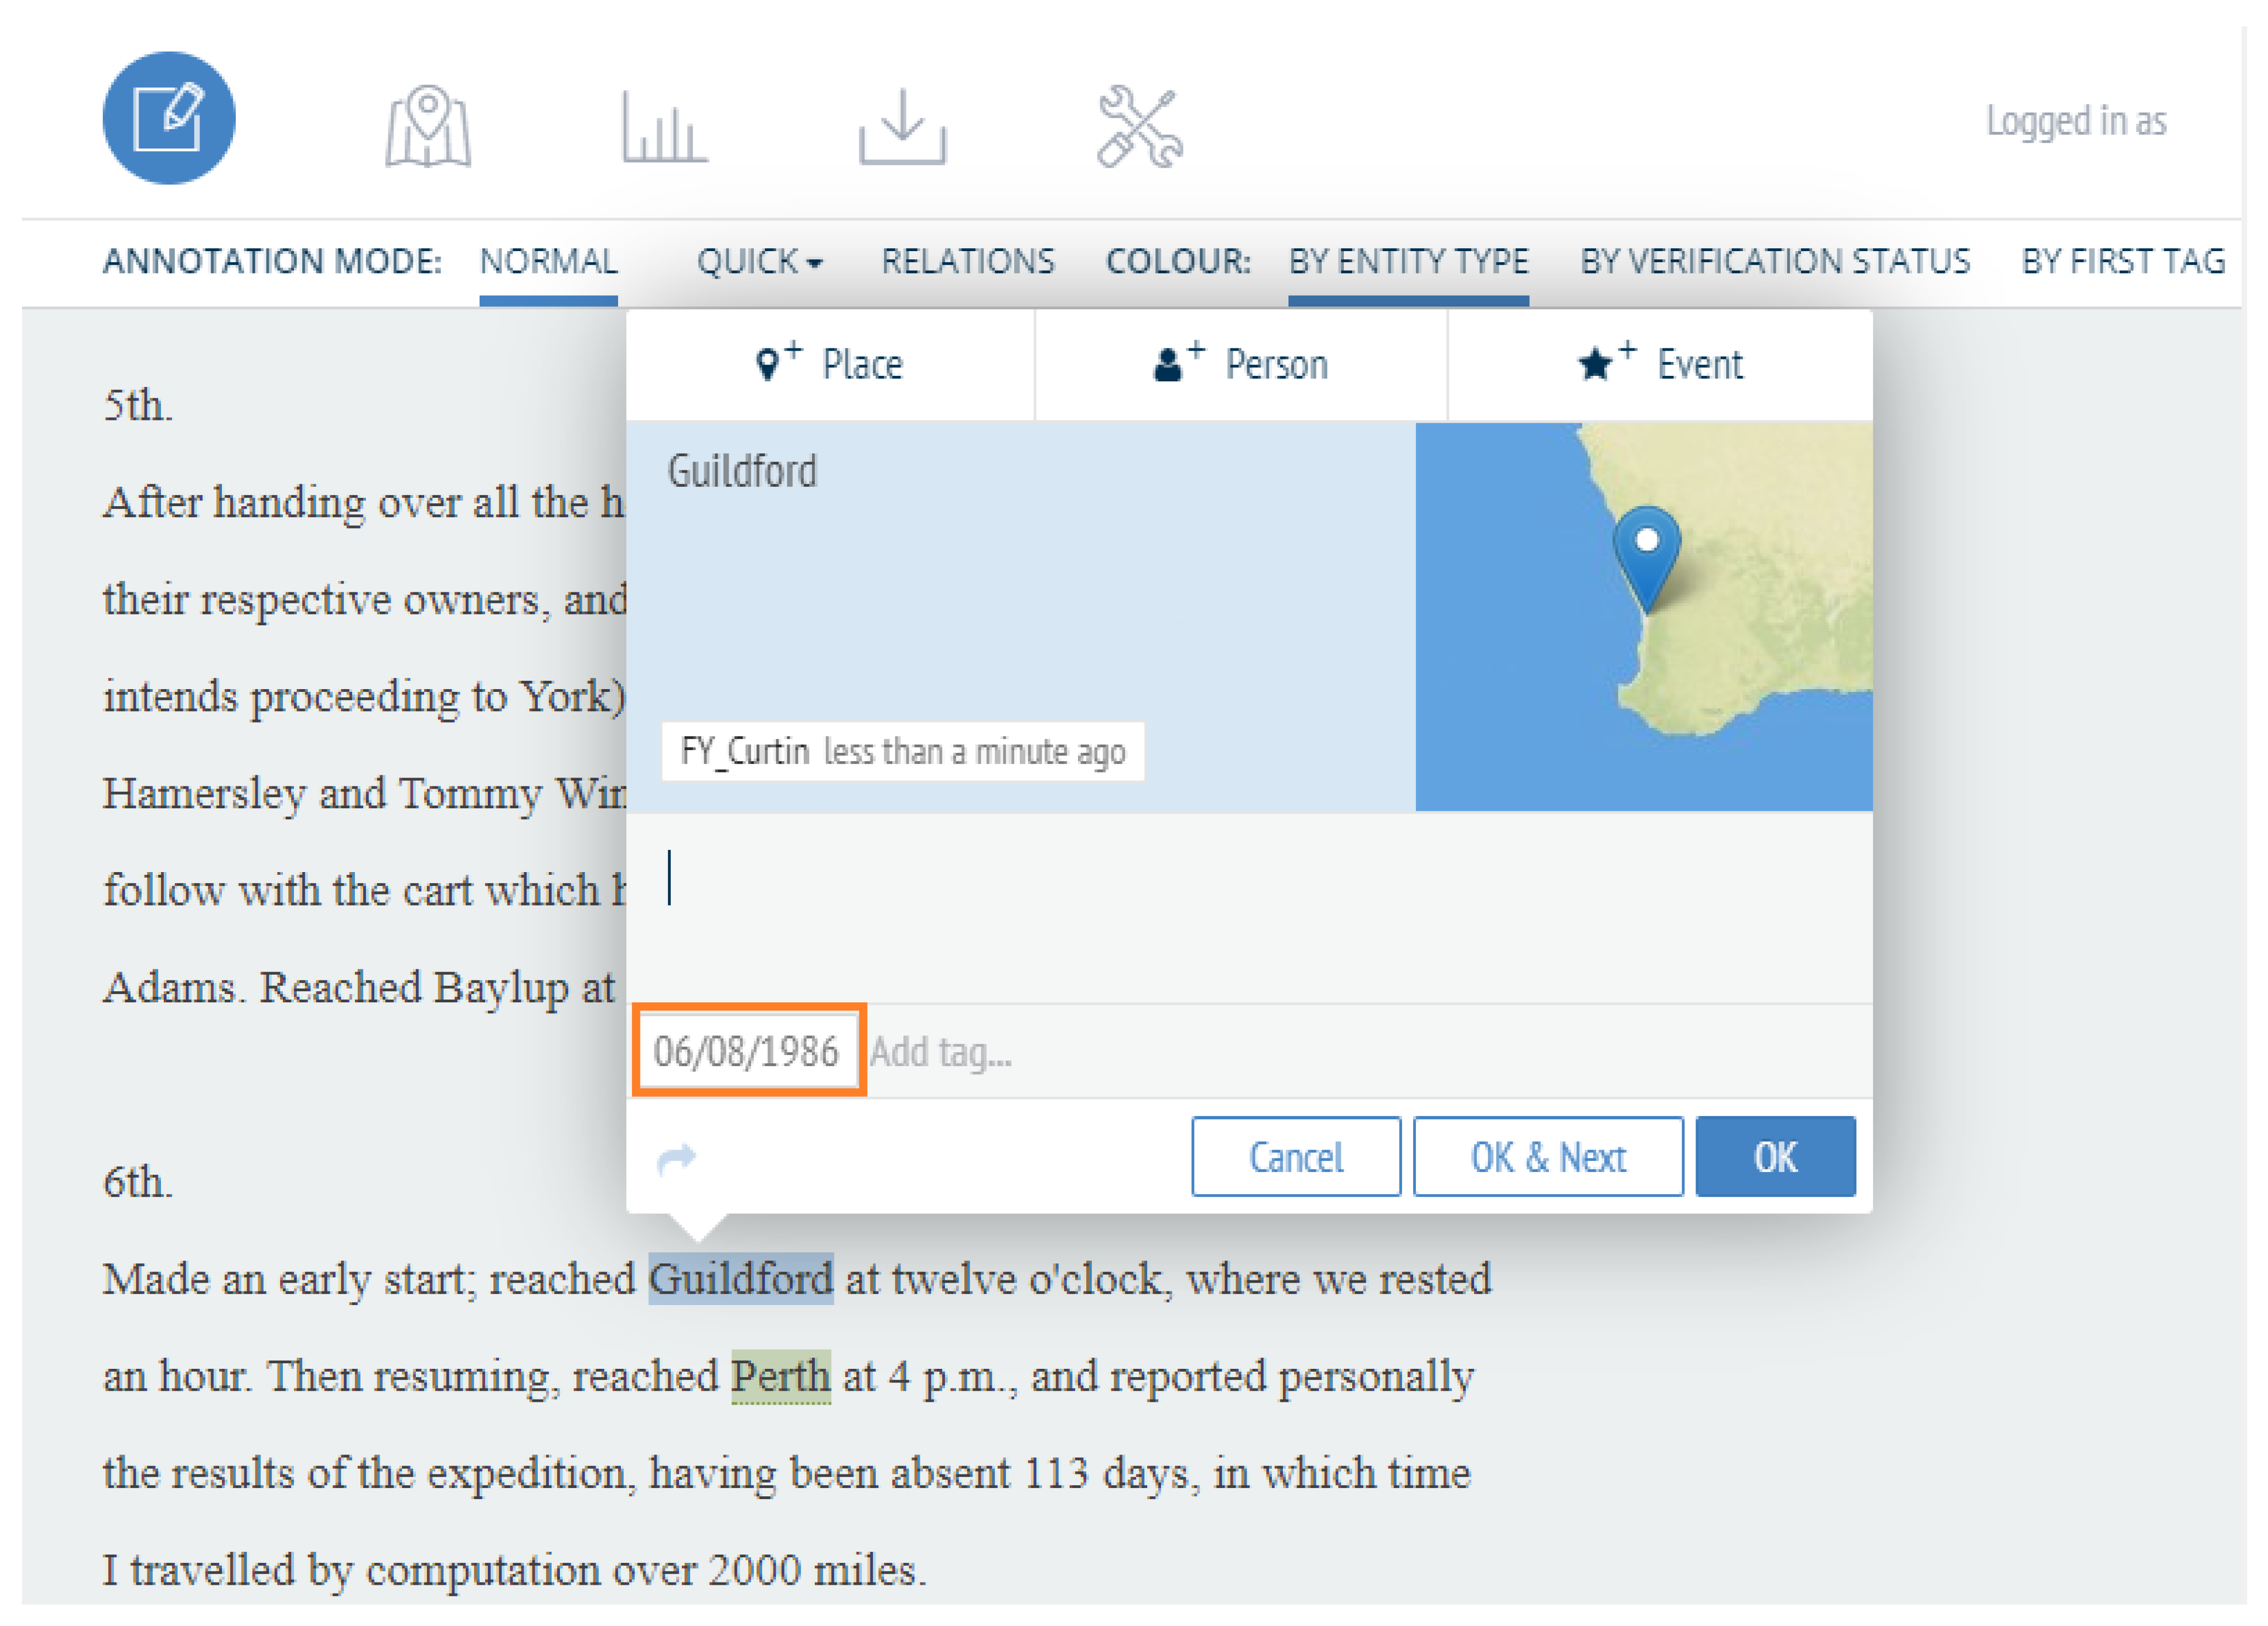This screenshot has height=1626, width=2268.
Task: Add an Event annotation
Action: 1660,365
